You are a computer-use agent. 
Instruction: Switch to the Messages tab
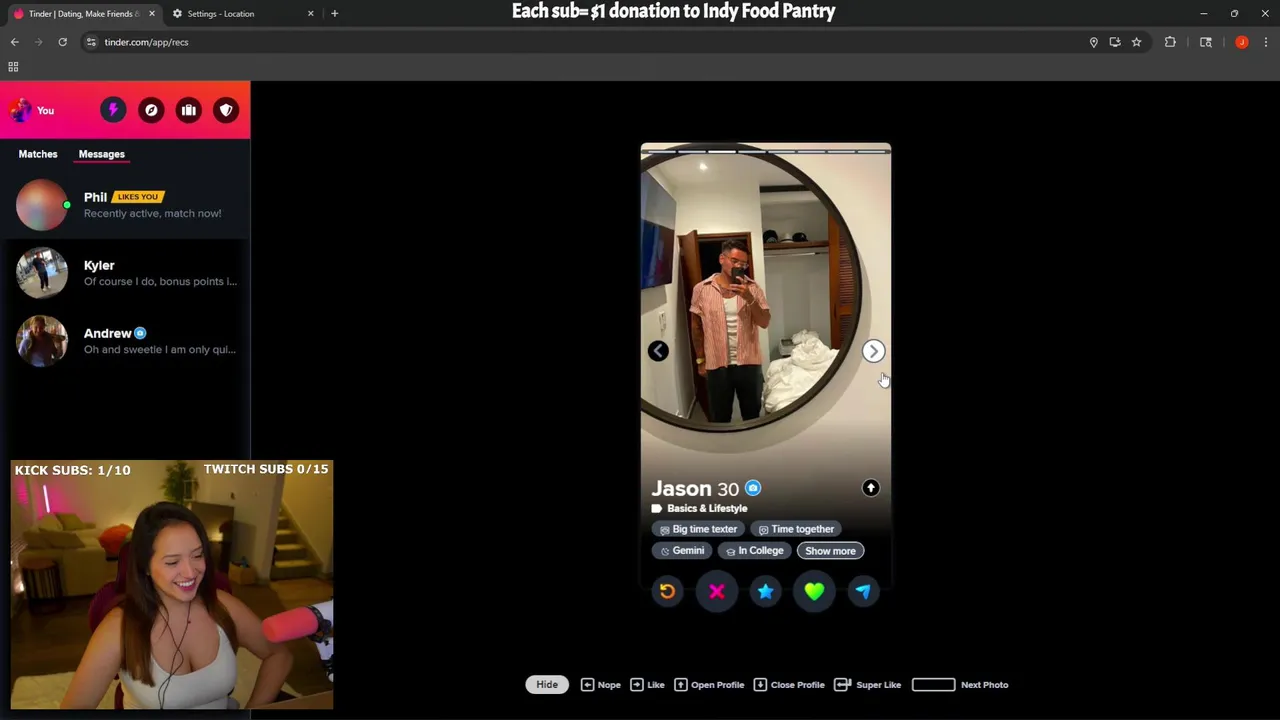click(x=102, y=154)
